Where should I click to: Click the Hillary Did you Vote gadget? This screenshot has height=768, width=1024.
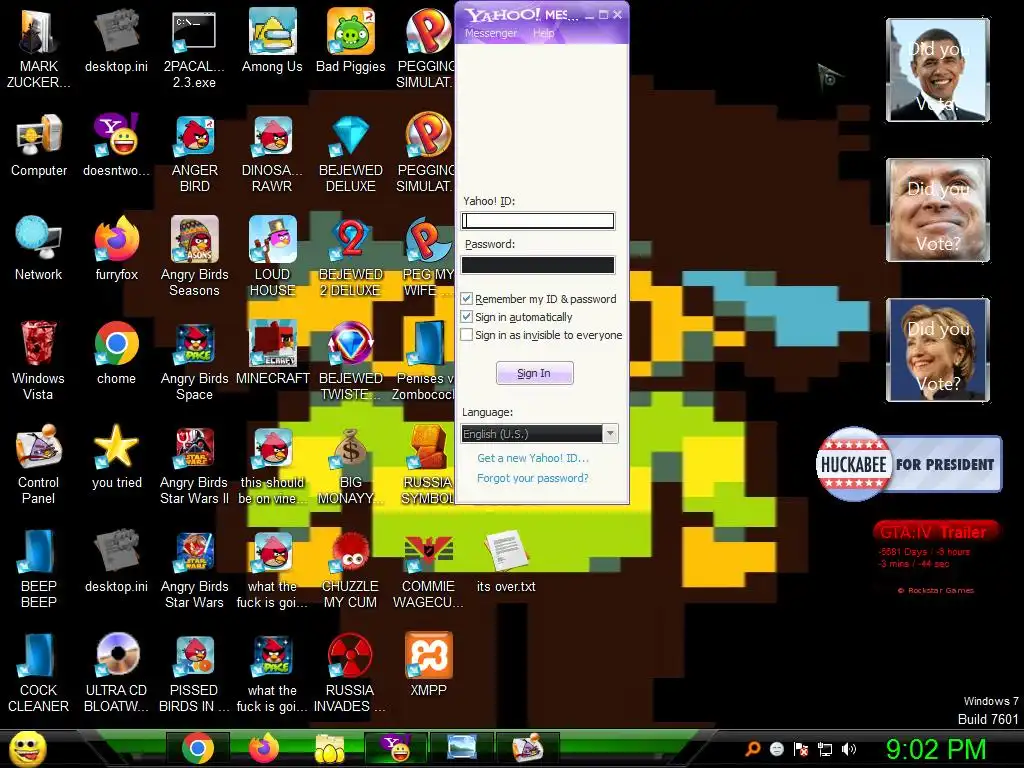(x=938, y=350)
